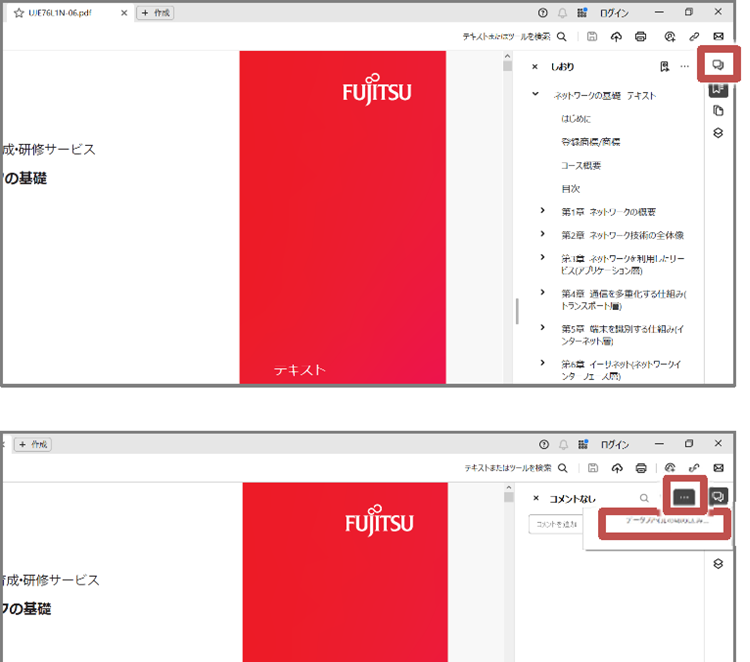
Task: Select 第4章 通信を多重化する仕組み bookmark text
Action: [x=624, y=300]
